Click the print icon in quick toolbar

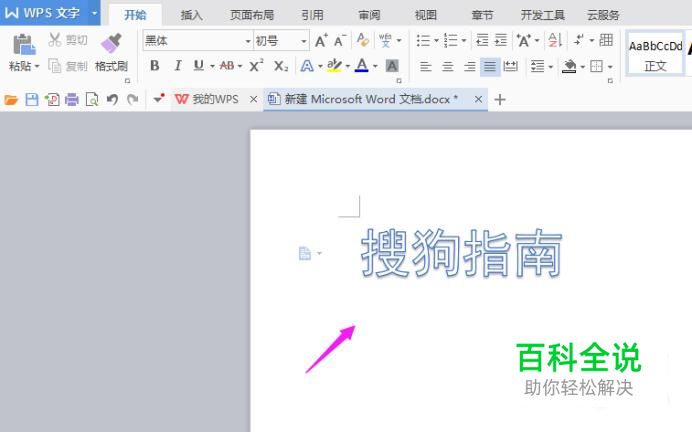71,100
